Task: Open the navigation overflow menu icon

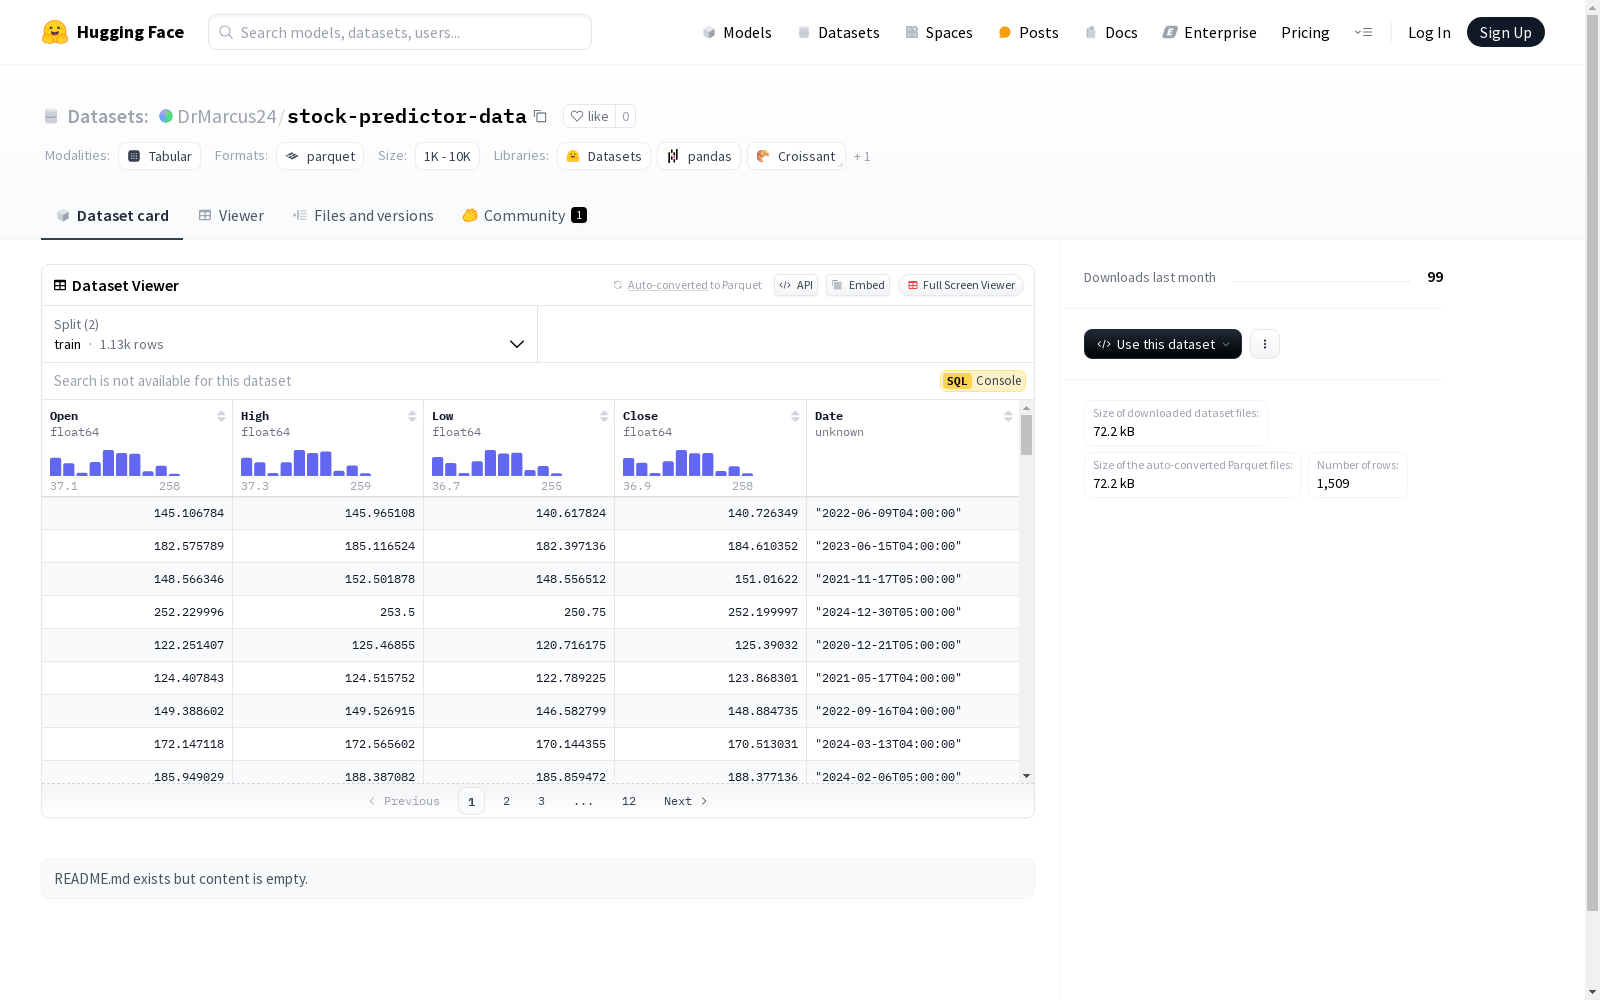Action: coord(1363,32)
